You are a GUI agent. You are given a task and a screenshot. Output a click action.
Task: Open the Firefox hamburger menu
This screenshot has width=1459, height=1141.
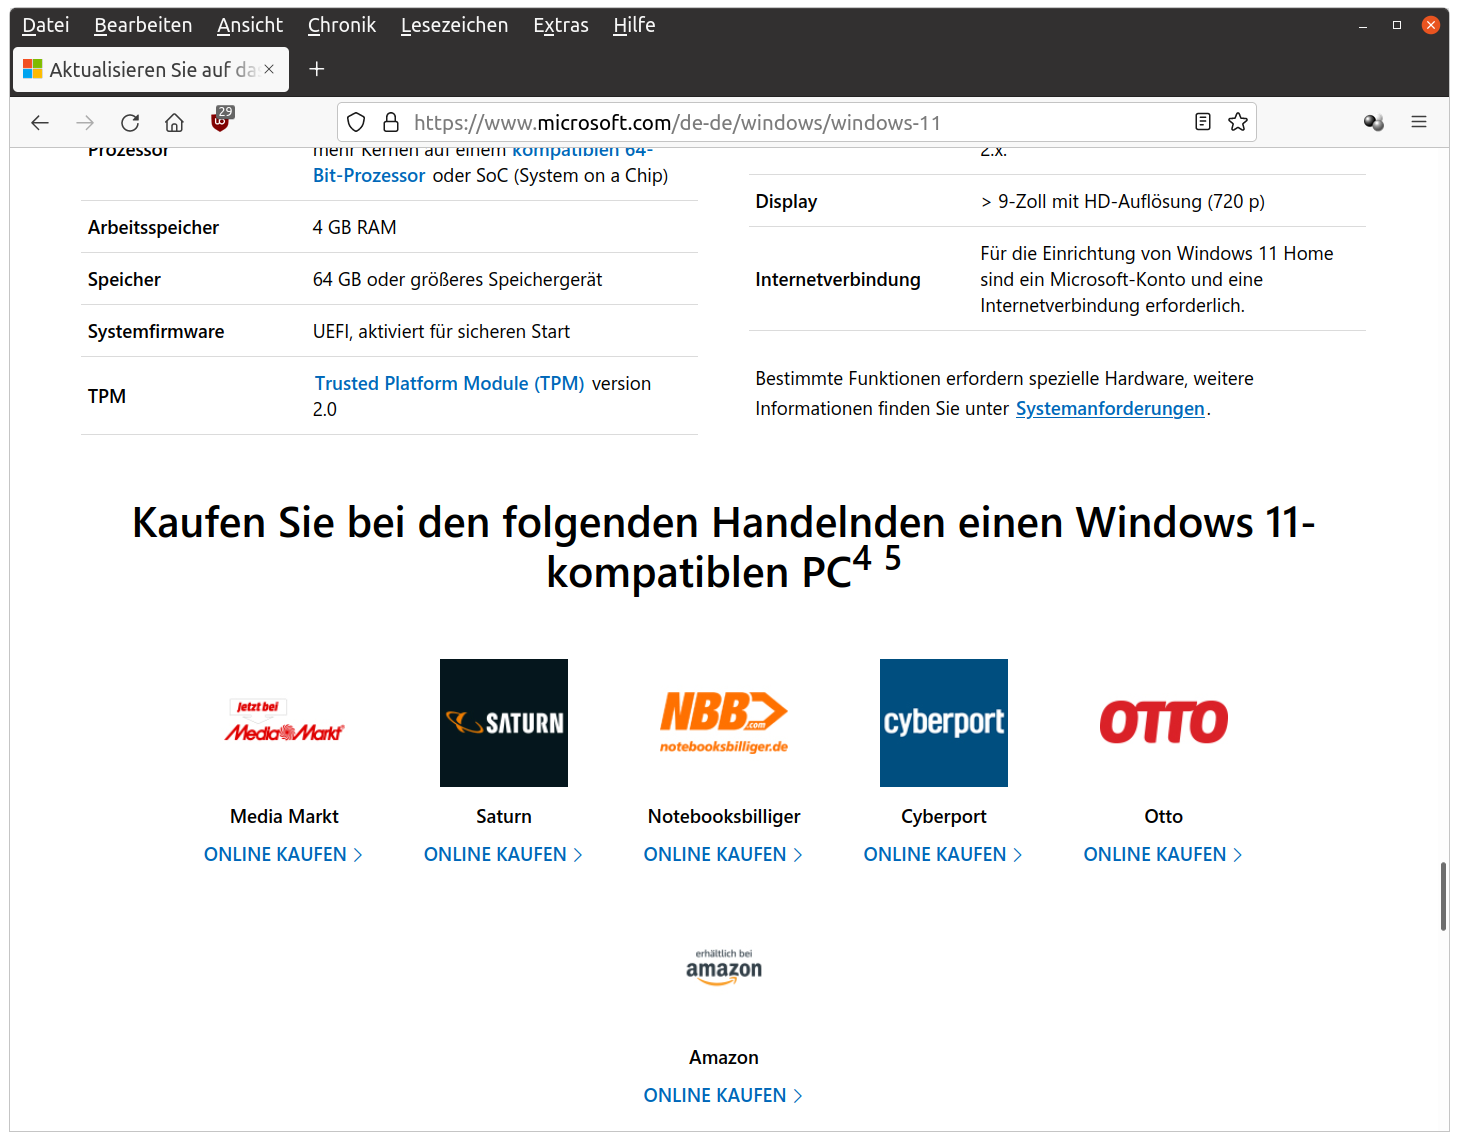point(1419,122)
